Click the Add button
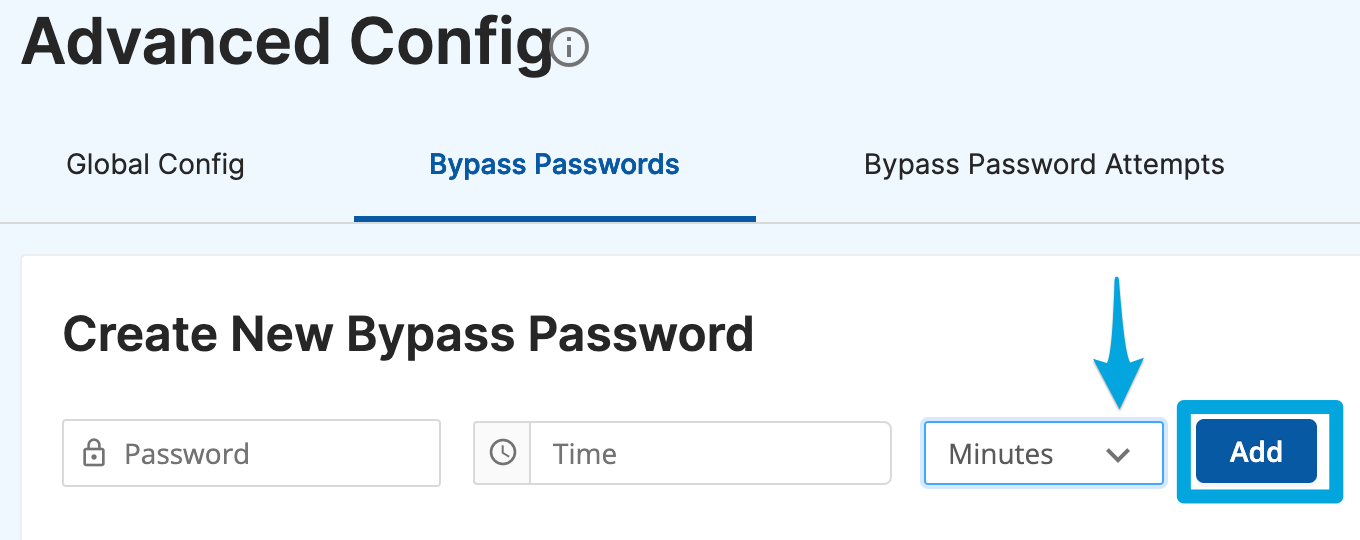This screenshot has width=1360, height=540. [1256, 452]
